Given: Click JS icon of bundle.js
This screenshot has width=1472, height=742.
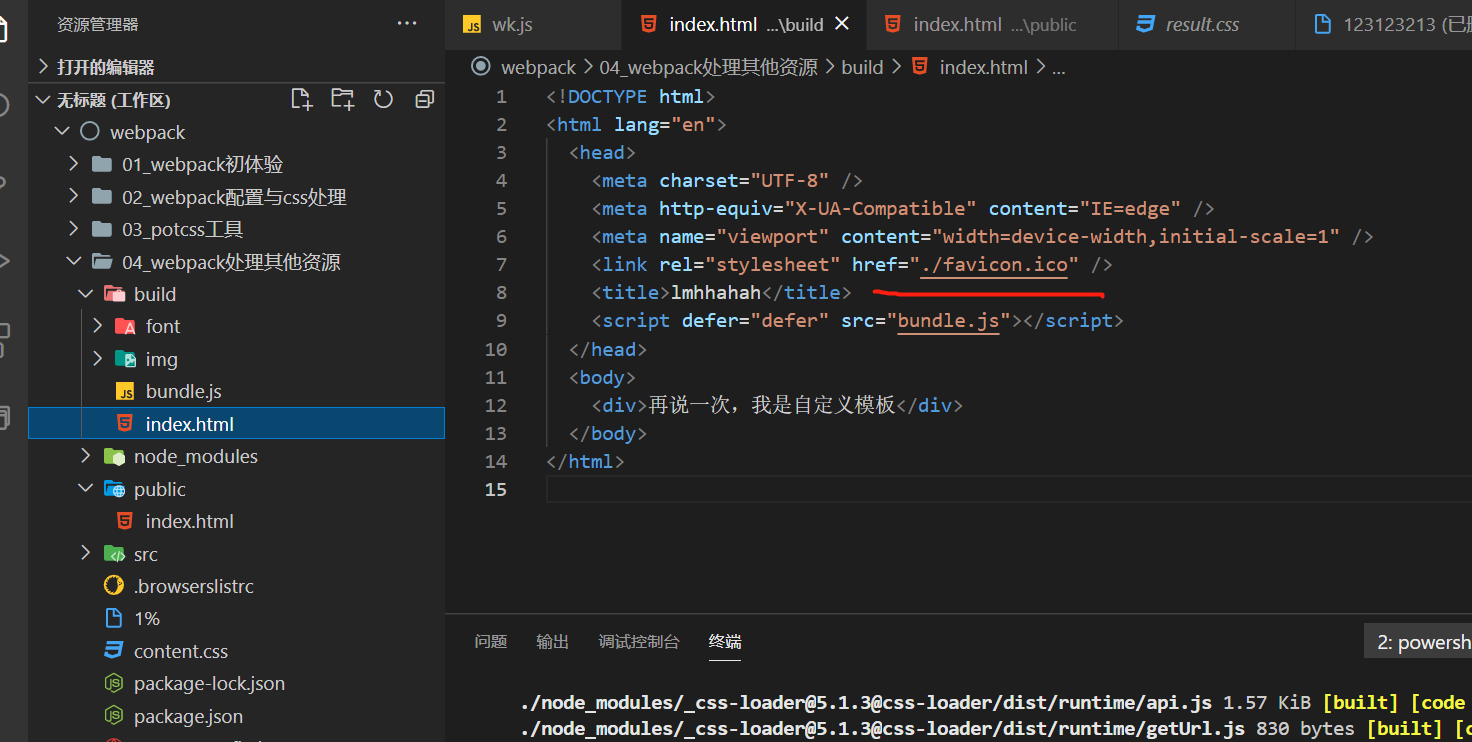Looking at the screenshot, I should pyautogui.click(x=125, y=391).
